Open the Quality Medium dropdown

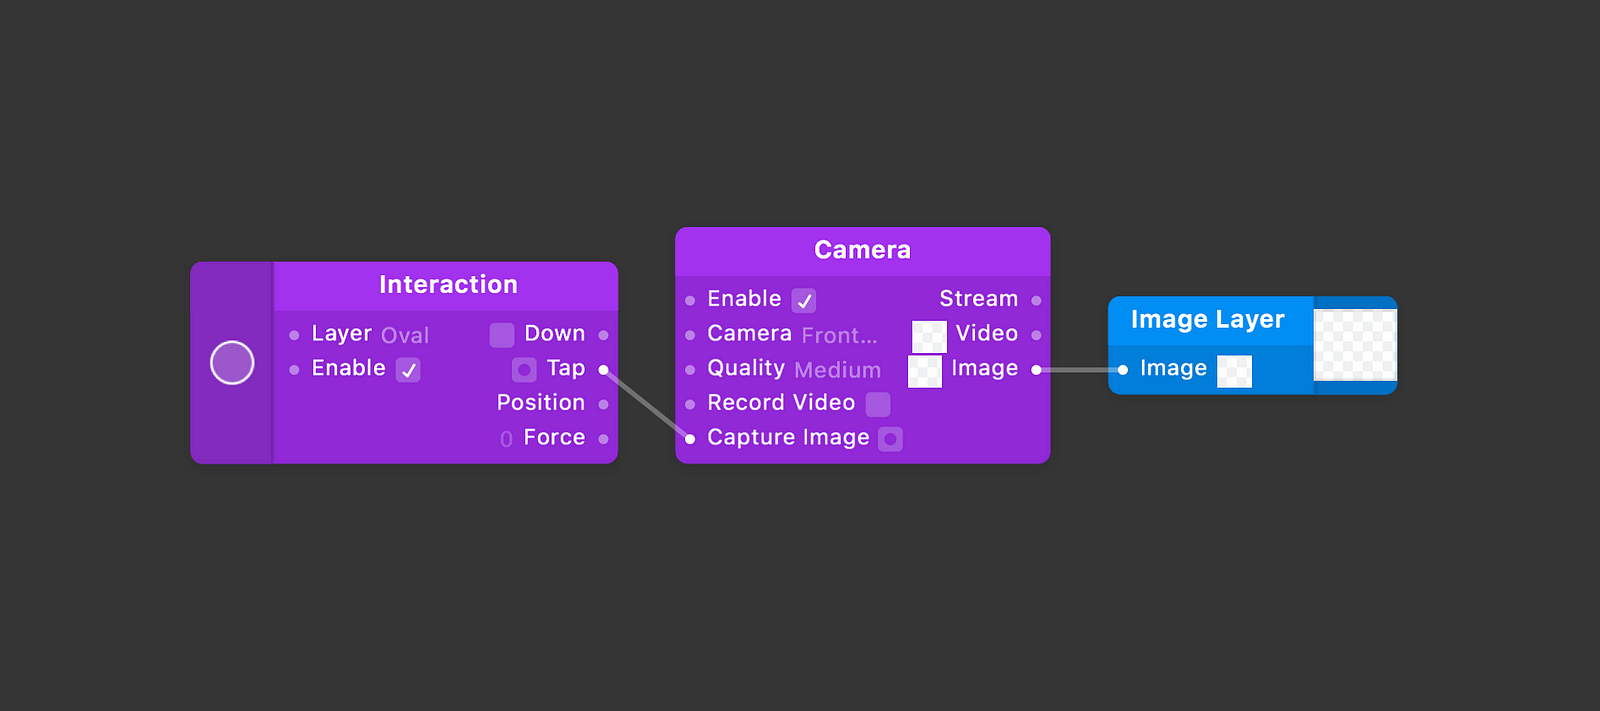[838, 370]
